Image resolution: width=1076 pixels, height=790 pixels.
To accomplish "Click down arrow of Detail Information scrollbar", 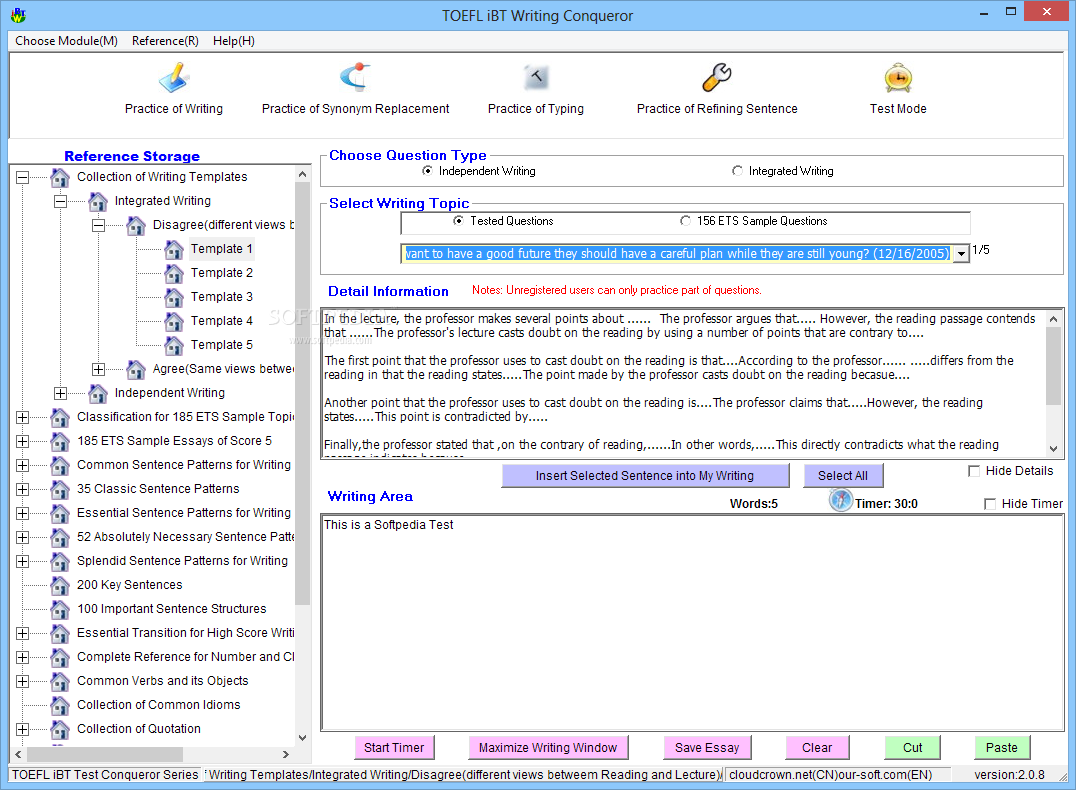I will [1053, 450].
